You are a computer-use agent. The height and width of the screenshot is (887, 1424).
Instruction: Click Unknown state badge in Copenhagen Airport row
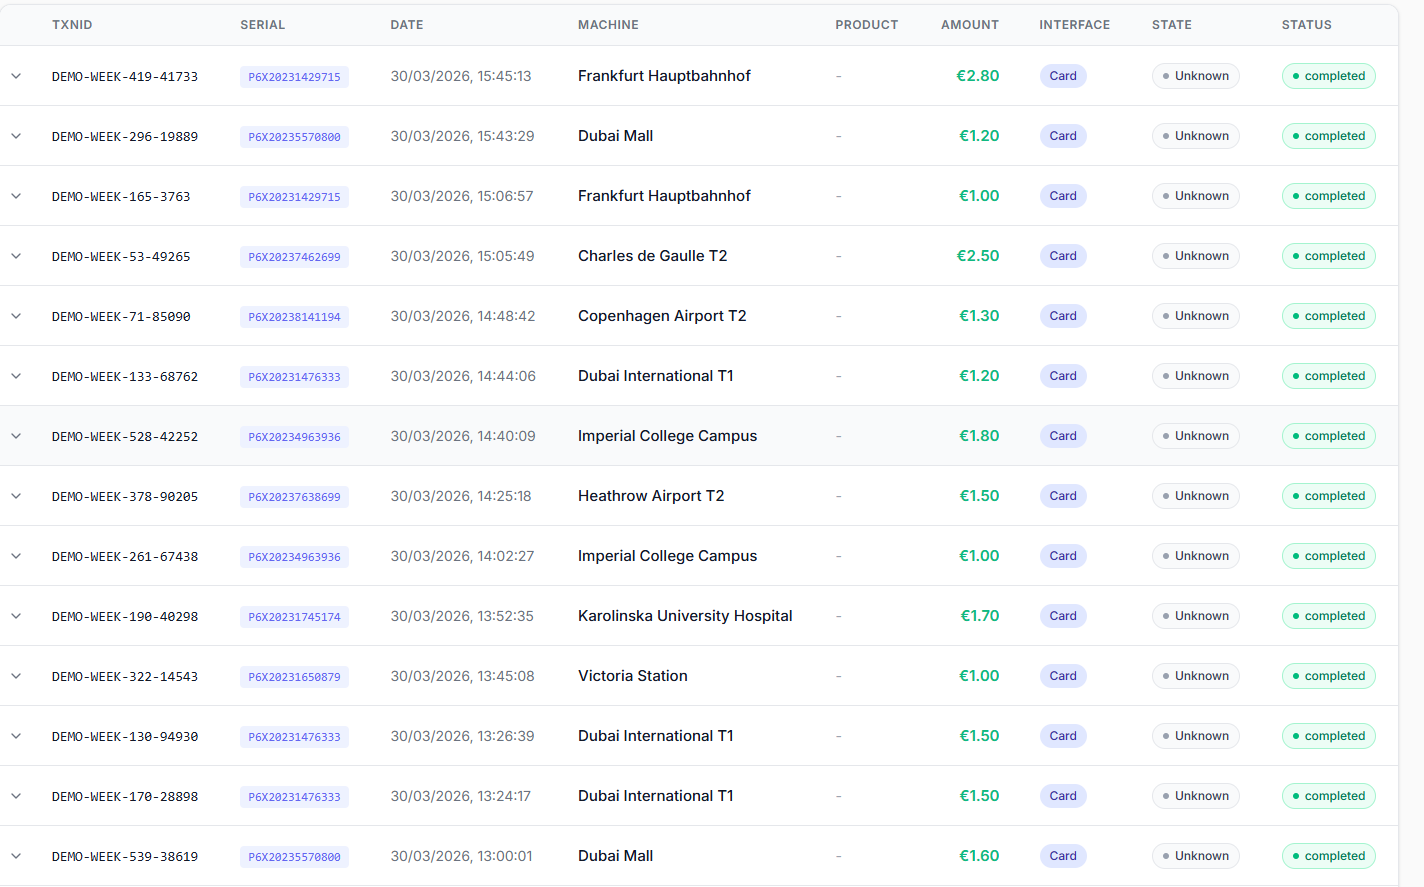tap(1196, 316)
